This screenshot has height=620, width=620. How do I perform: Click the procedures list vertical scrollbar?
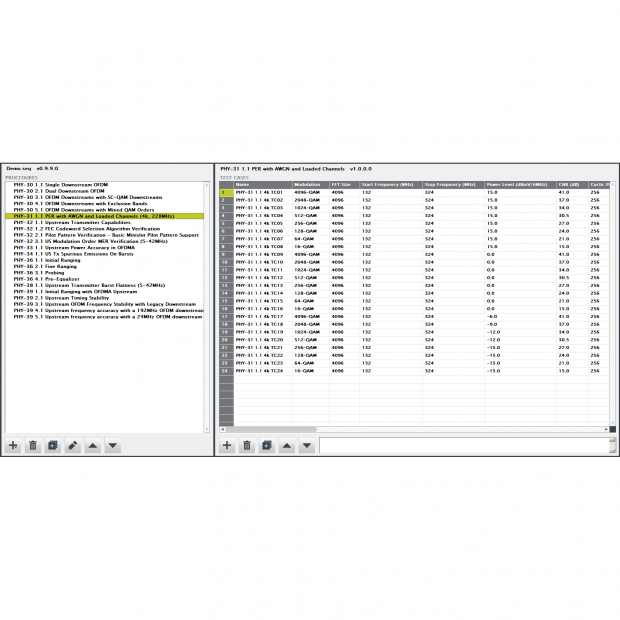[207, 300]
